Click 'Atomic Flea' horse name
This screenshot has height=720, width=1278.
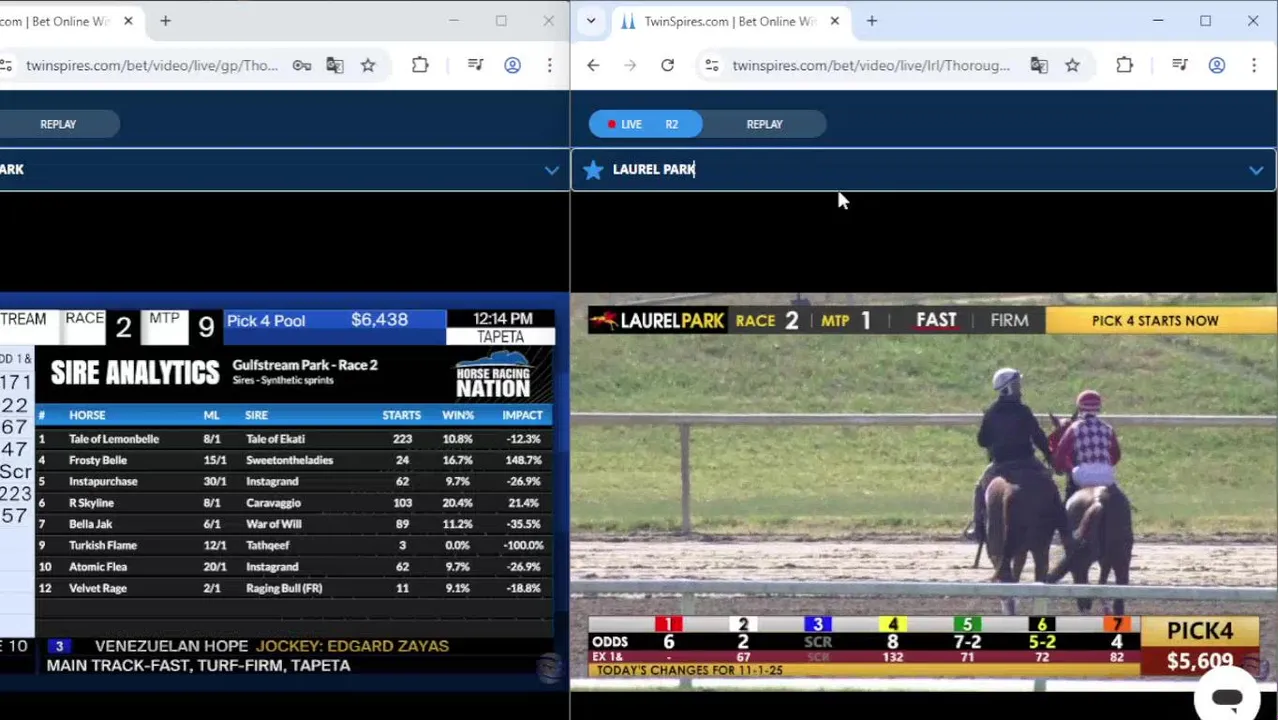point(99,567)
